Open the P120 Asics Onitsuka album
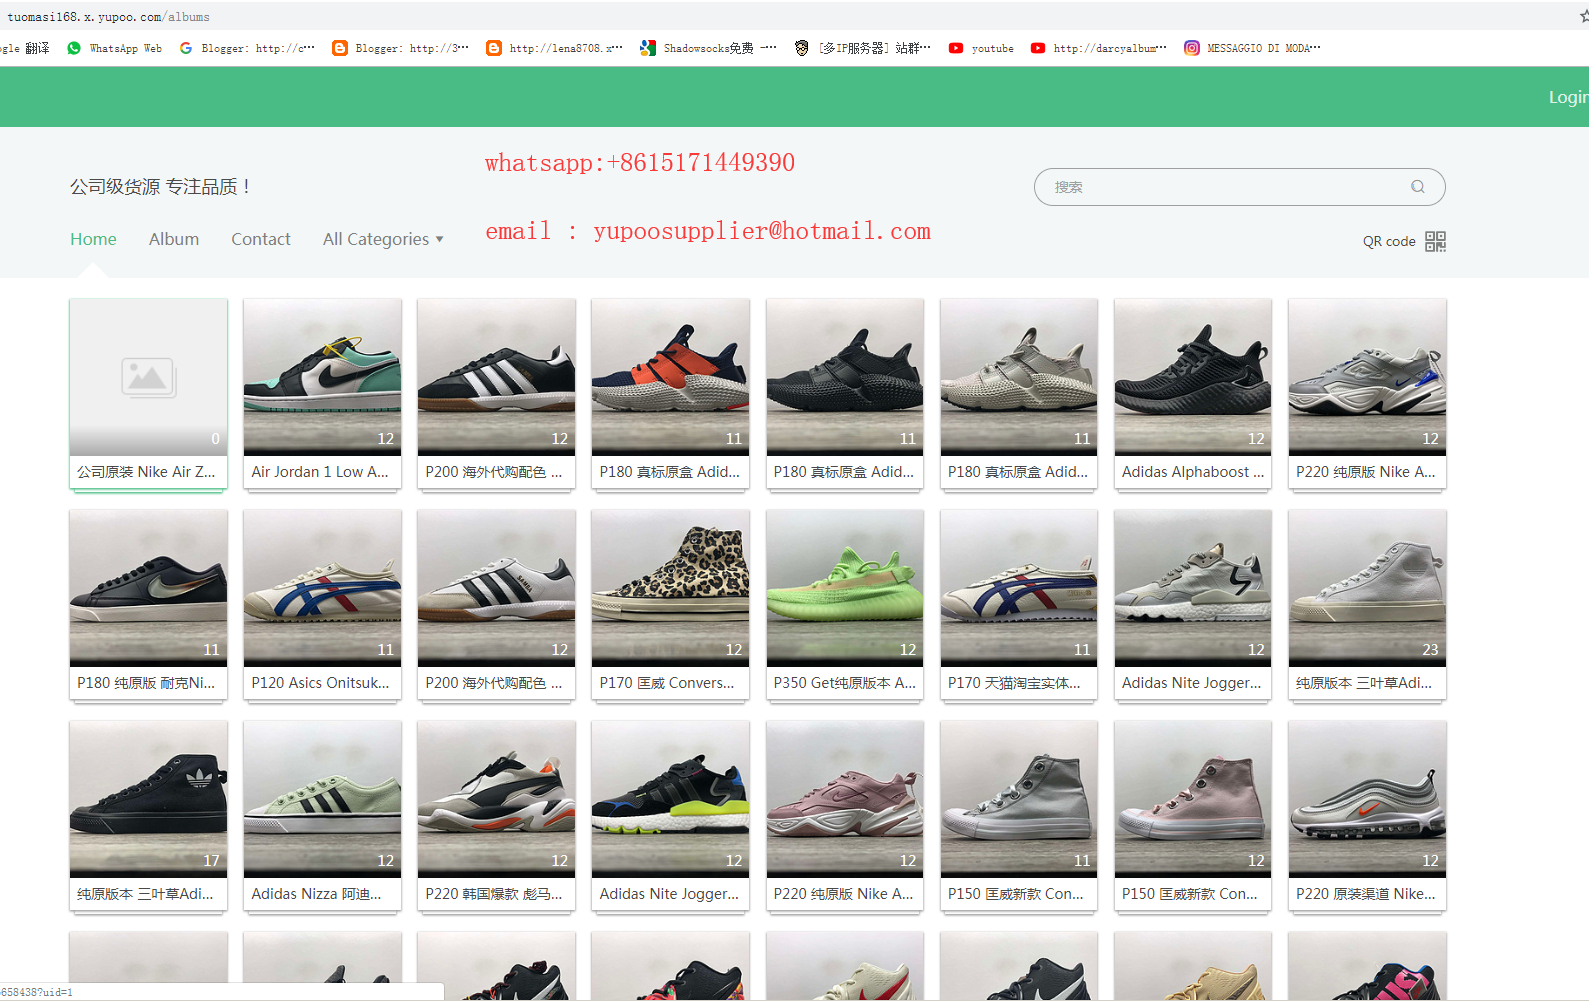Viewport: 1589px width, 1001px height. click(322, 605)
